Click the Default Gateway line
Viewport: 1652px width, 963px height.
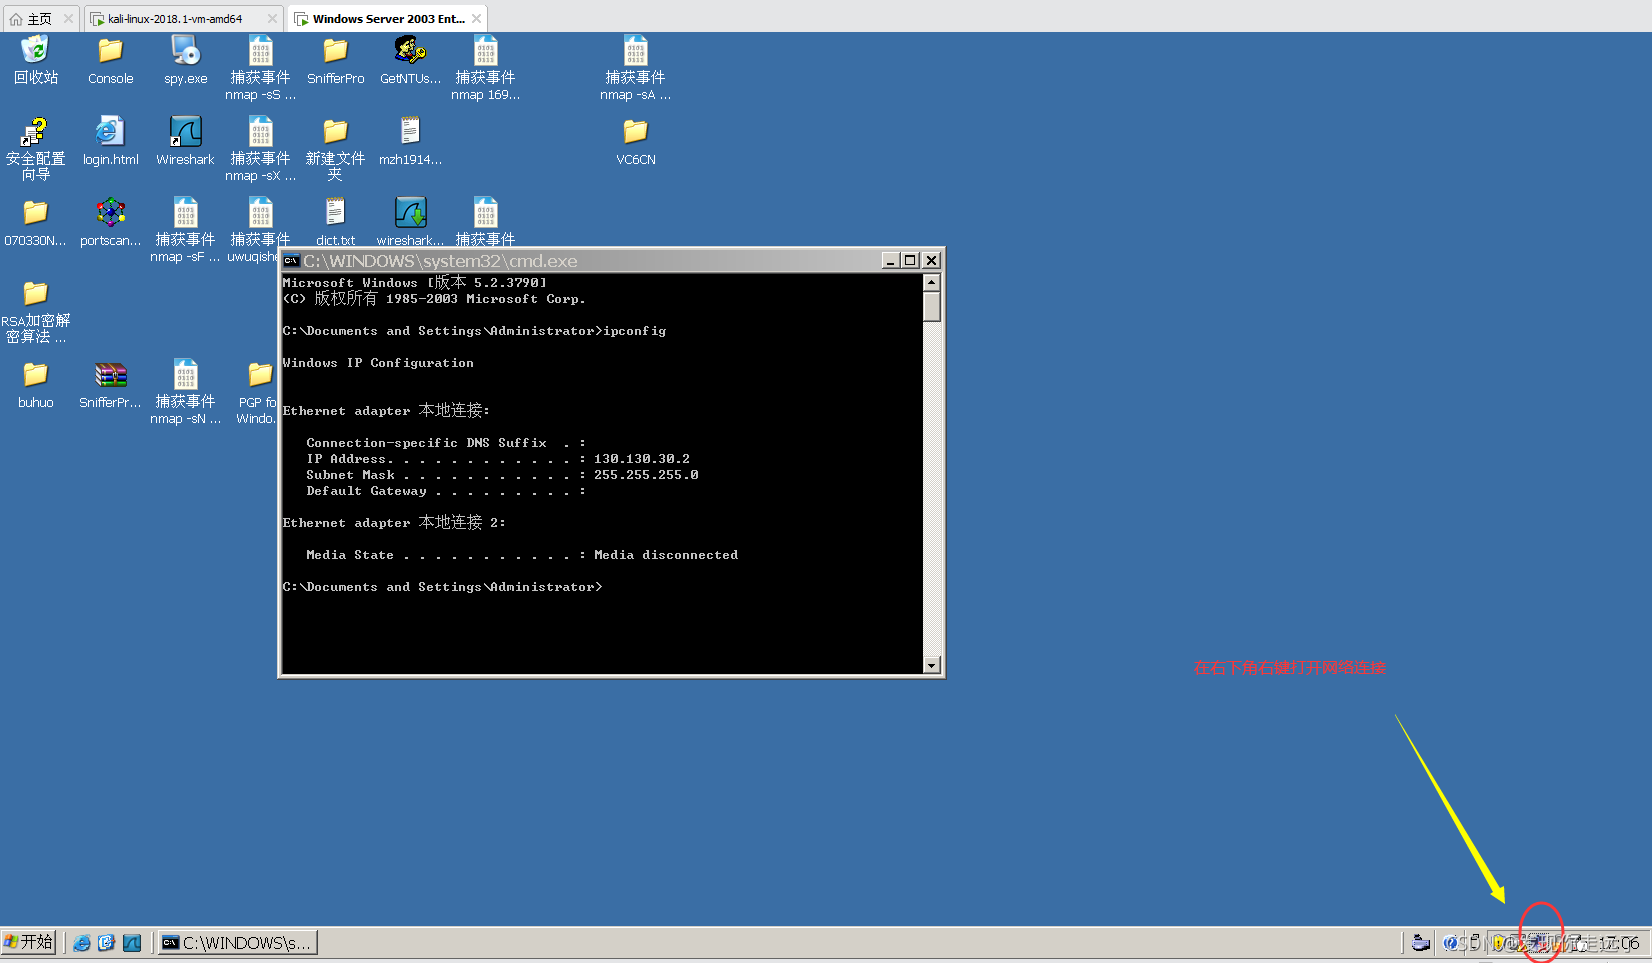pos(446,491)
